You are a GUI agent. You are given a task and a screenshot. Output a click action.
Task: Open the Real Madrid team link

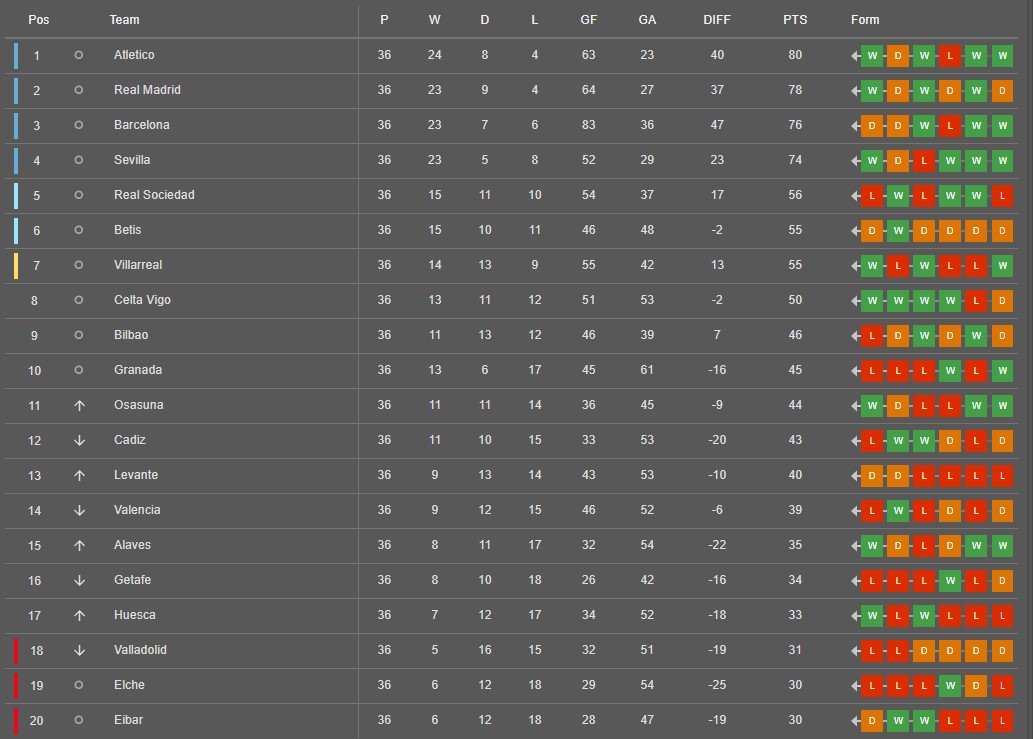147,90
